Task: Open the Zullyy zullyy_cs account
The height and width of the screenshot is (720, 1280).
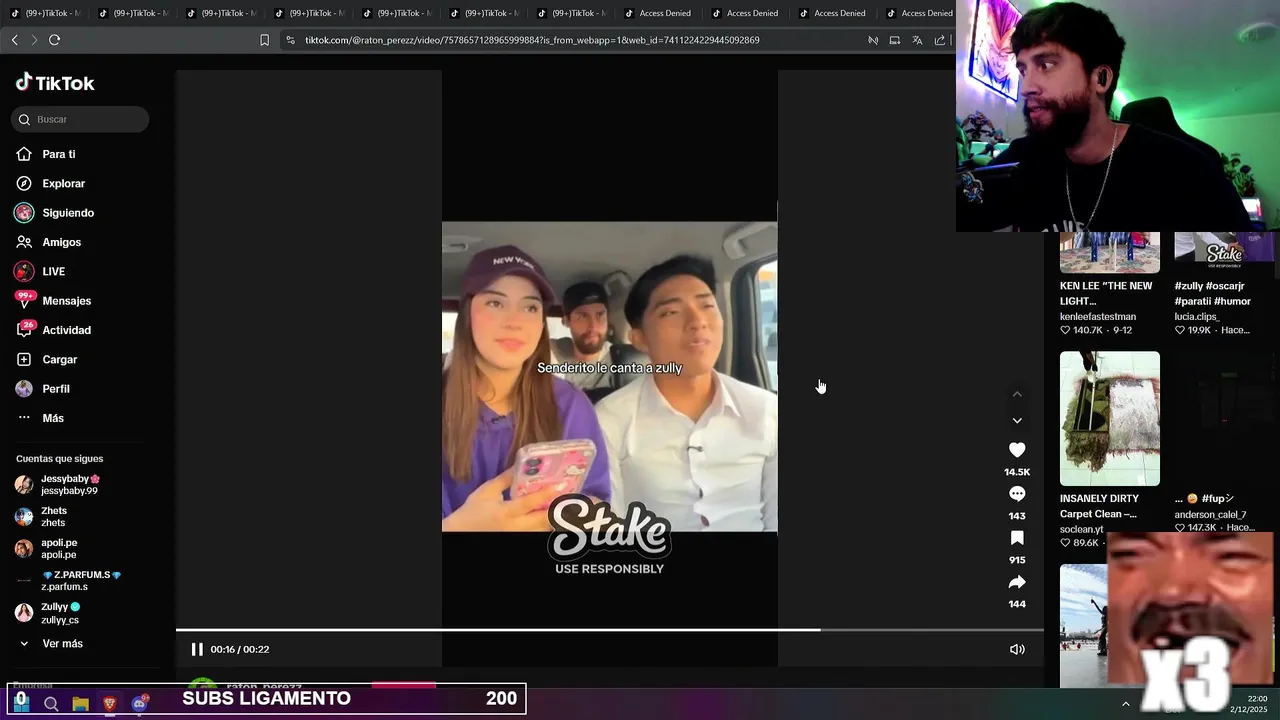Action: tap(60, 613)
